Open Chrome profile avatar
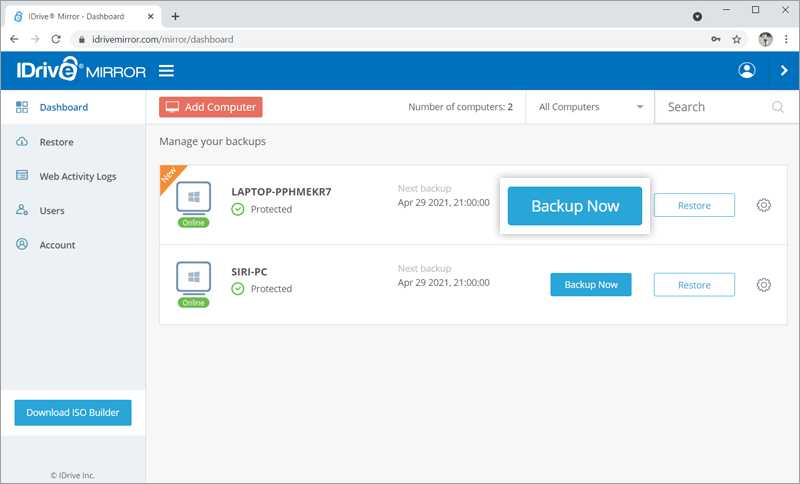 tap(765, 39)
